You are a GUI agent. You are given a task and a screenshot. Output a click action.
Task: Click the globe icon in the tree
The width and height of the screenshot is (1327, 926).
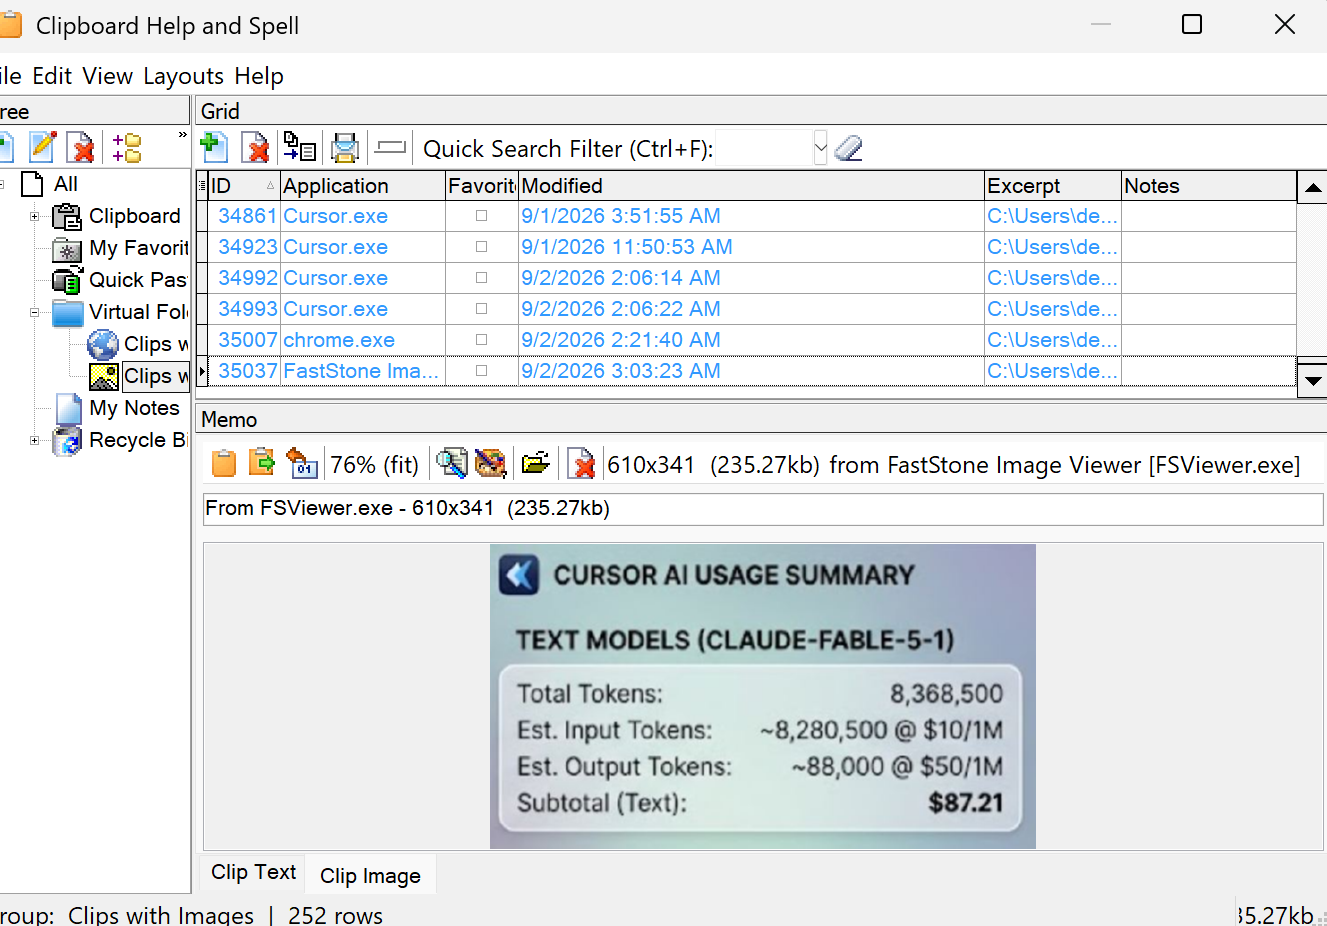pyautogui.click(x=103, y=345)
